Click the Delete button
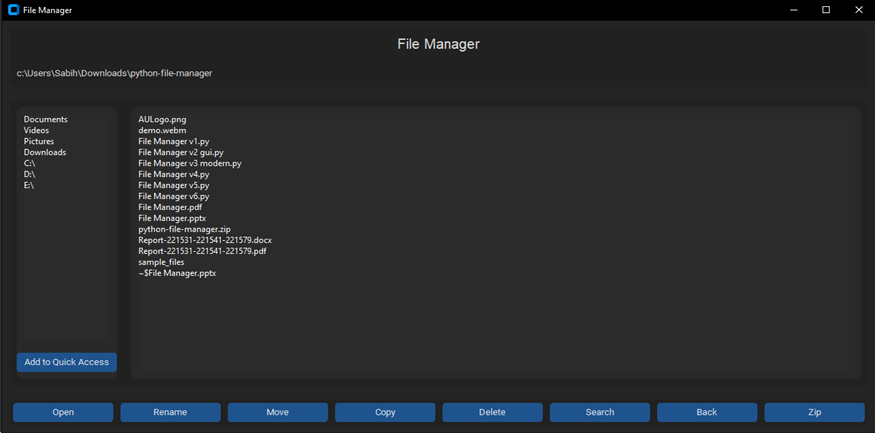875x433 pixels. tap(492, 412)
